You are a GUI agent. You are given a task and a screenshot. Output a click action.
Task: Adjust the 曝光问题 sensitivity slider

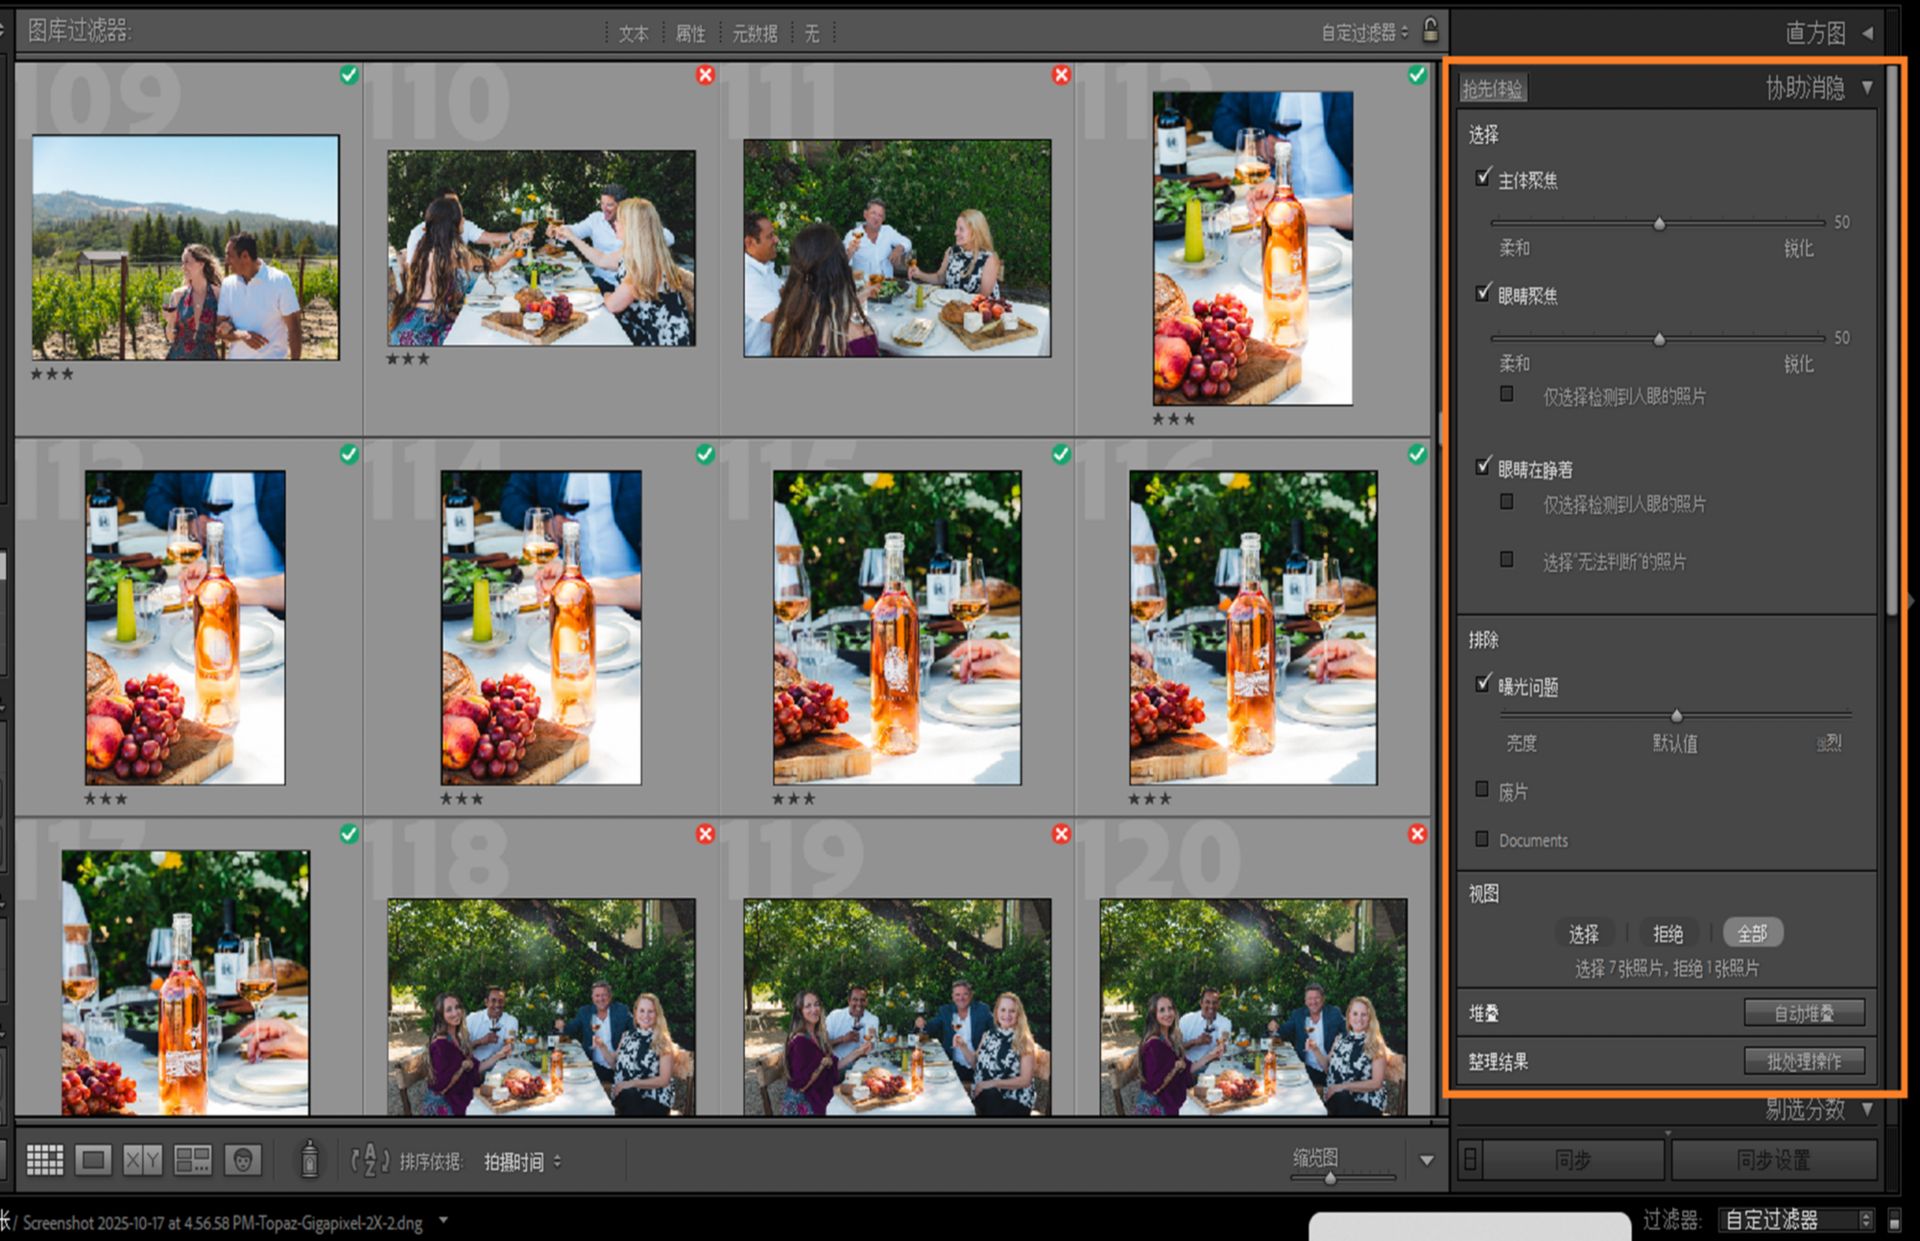pos(1676,715)
